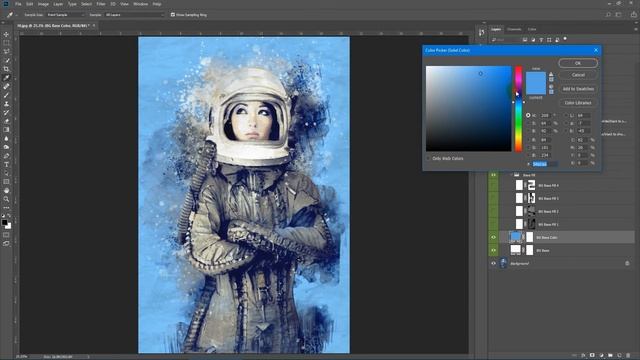
Task: Open the Layer menu
Action: click(x=58, y=4)
